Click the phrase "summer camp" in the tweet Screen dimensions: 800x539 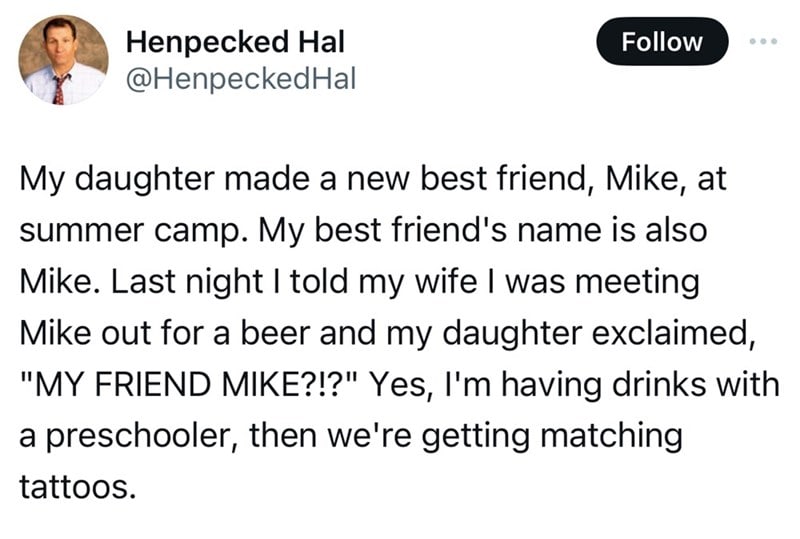pyautogui.click(x=130, y=231)
